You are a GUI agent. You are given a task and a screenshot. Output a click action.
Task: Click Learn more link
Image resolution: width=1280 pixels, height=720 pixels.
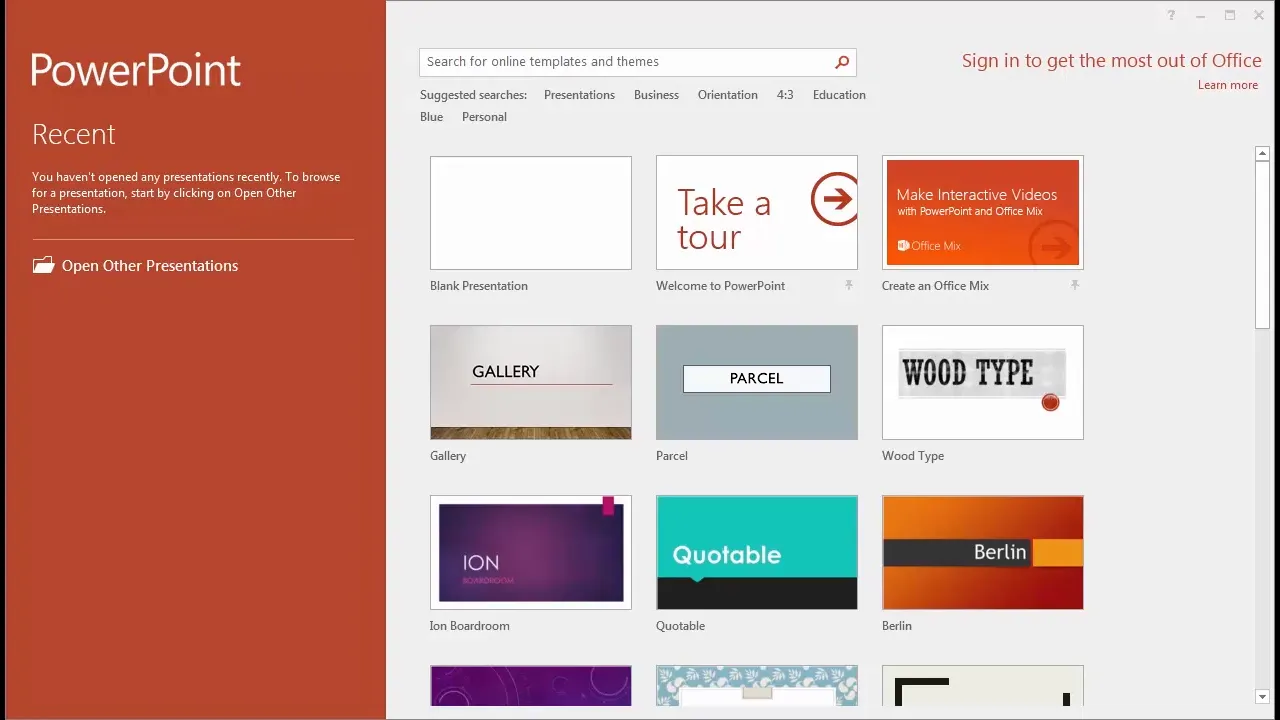(1227, 85)
